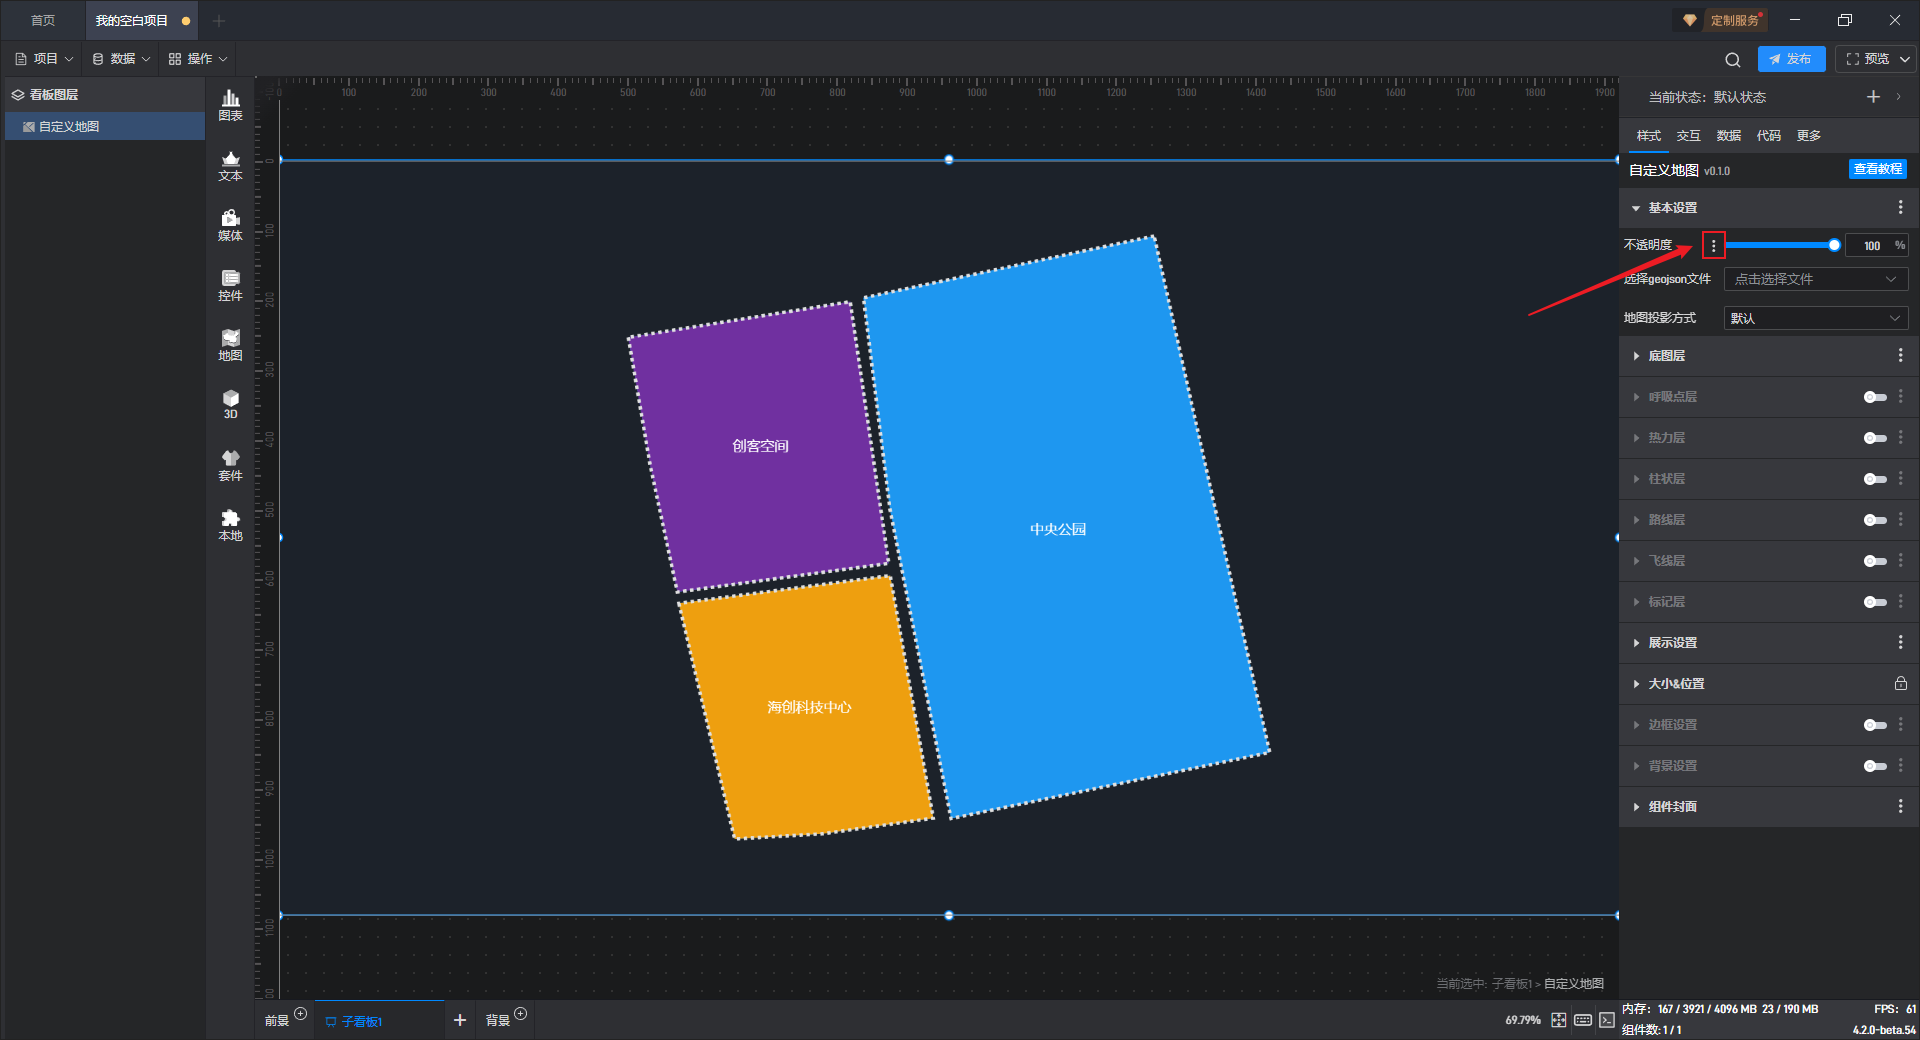
Task: Enable the 热力层 toggle
Action: pyautogui.click(x=1875, y=438)
